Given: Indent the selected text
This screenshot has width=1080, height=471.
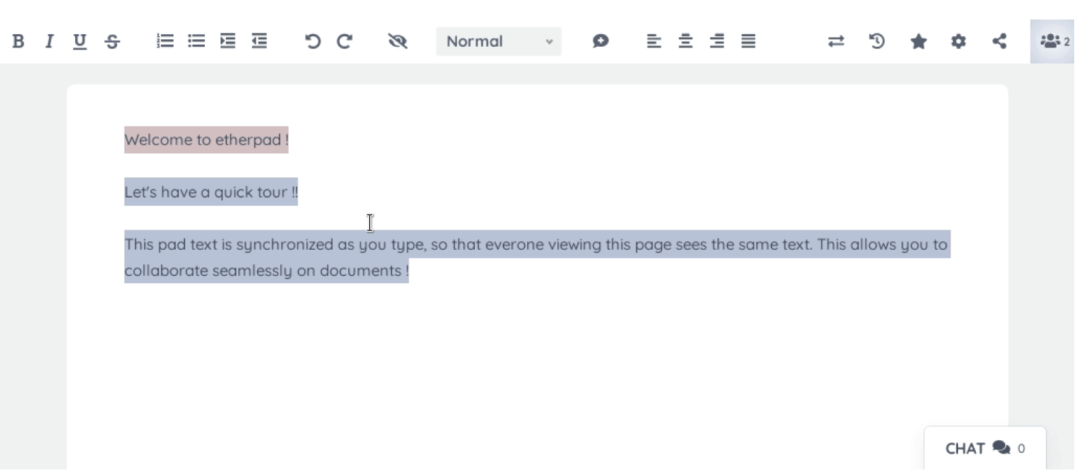Looking at the screenshot, I should (228, 41).
